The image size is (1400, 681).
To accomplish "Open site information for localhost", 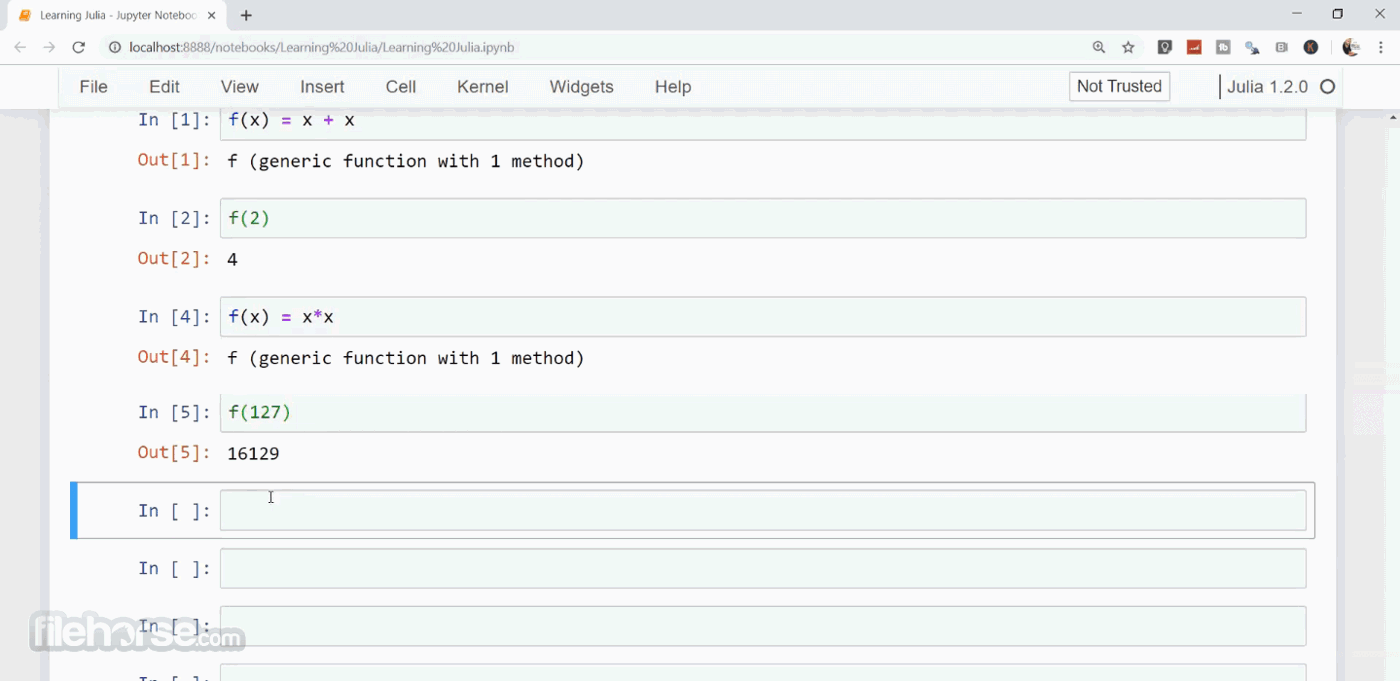I will point(114,47).
